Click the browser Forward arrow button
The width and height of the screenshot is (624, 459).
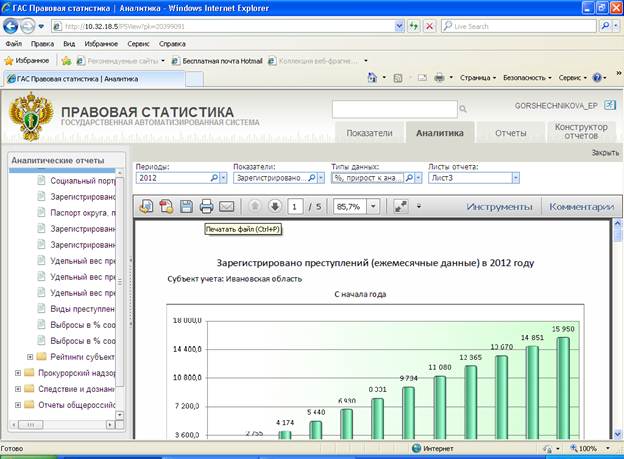click(27, 26)
